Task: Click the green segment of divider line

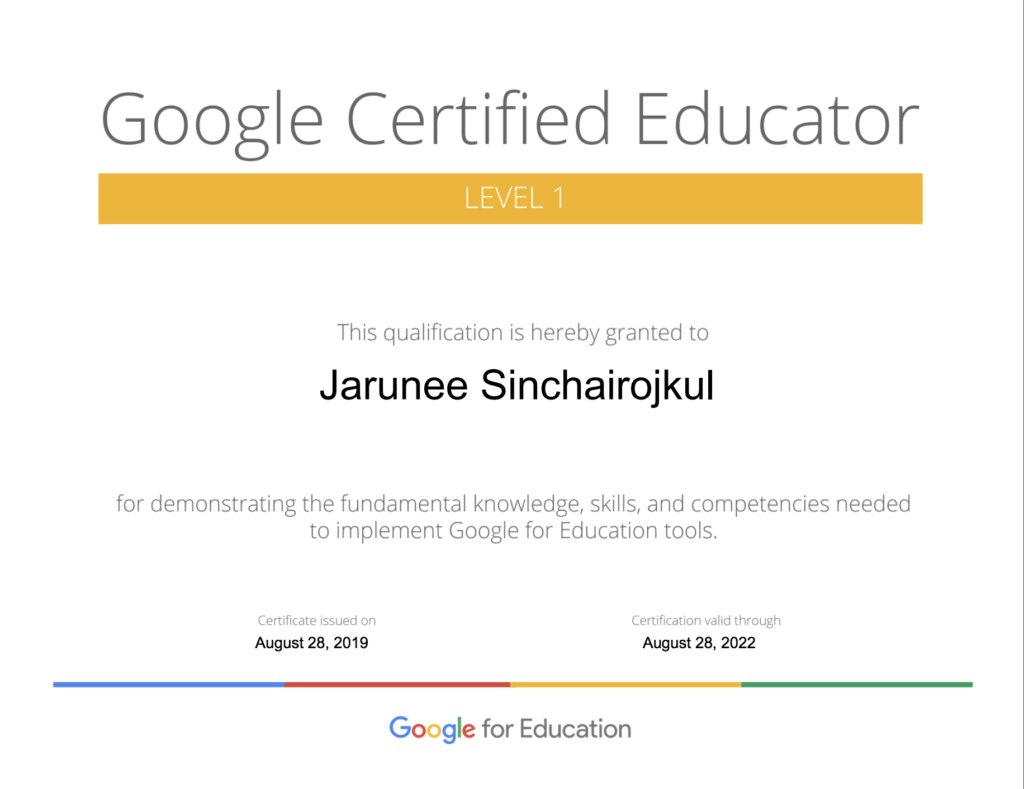Action: click(x=857, y=684)
